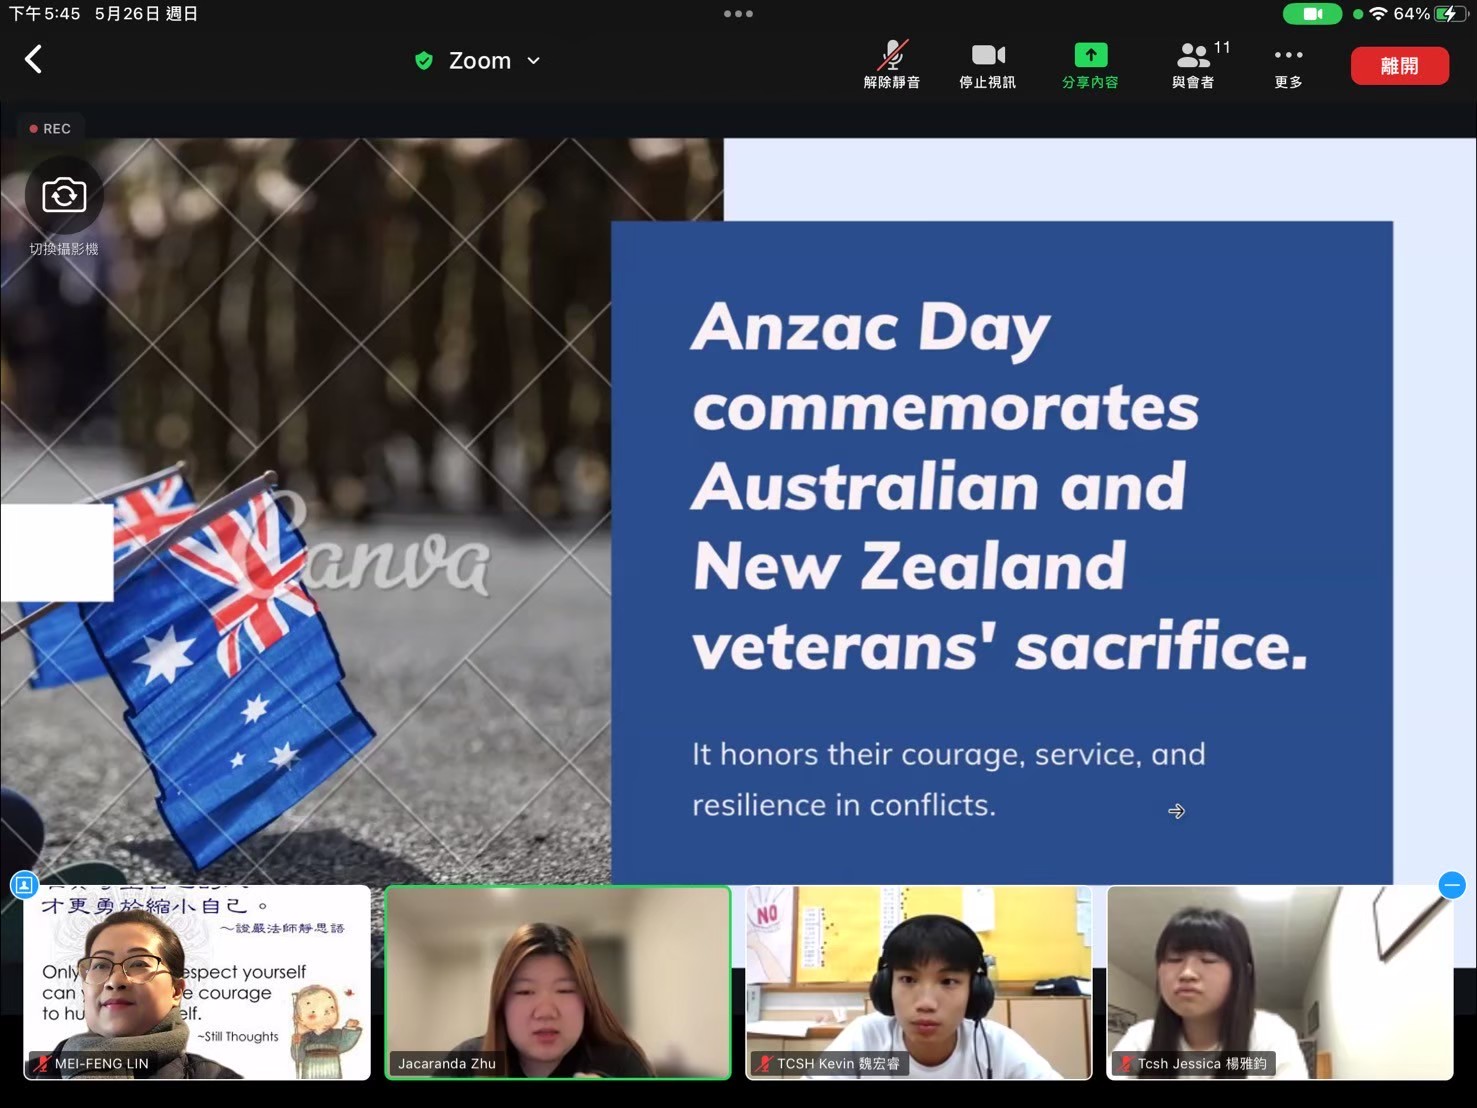The width and height of the screenshot is (1477, 1108).
Task: Select MEI-FENG LIN's video tile
Action: tap(197, 982)
